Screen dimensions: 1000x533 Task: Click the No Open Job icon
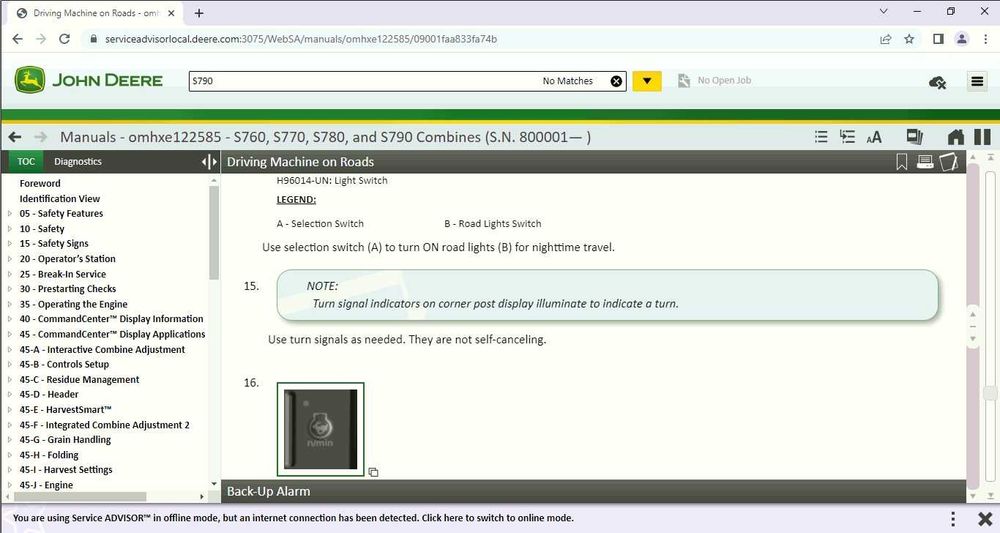click(684, 80)
